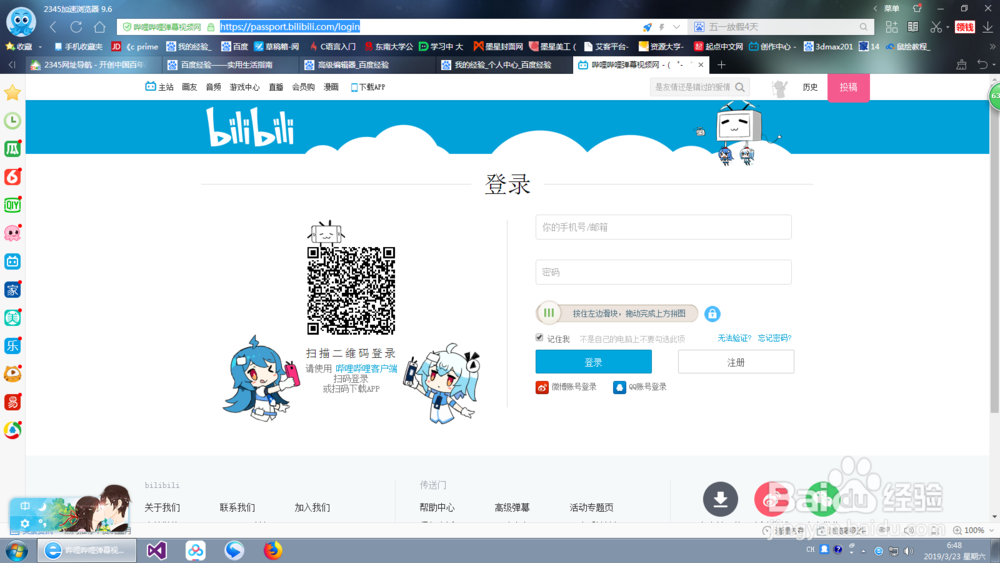Screen dimensions: 1000x563
Task: Click the rocket accelerate icon in address bar
Action: (x=647, y=27)
